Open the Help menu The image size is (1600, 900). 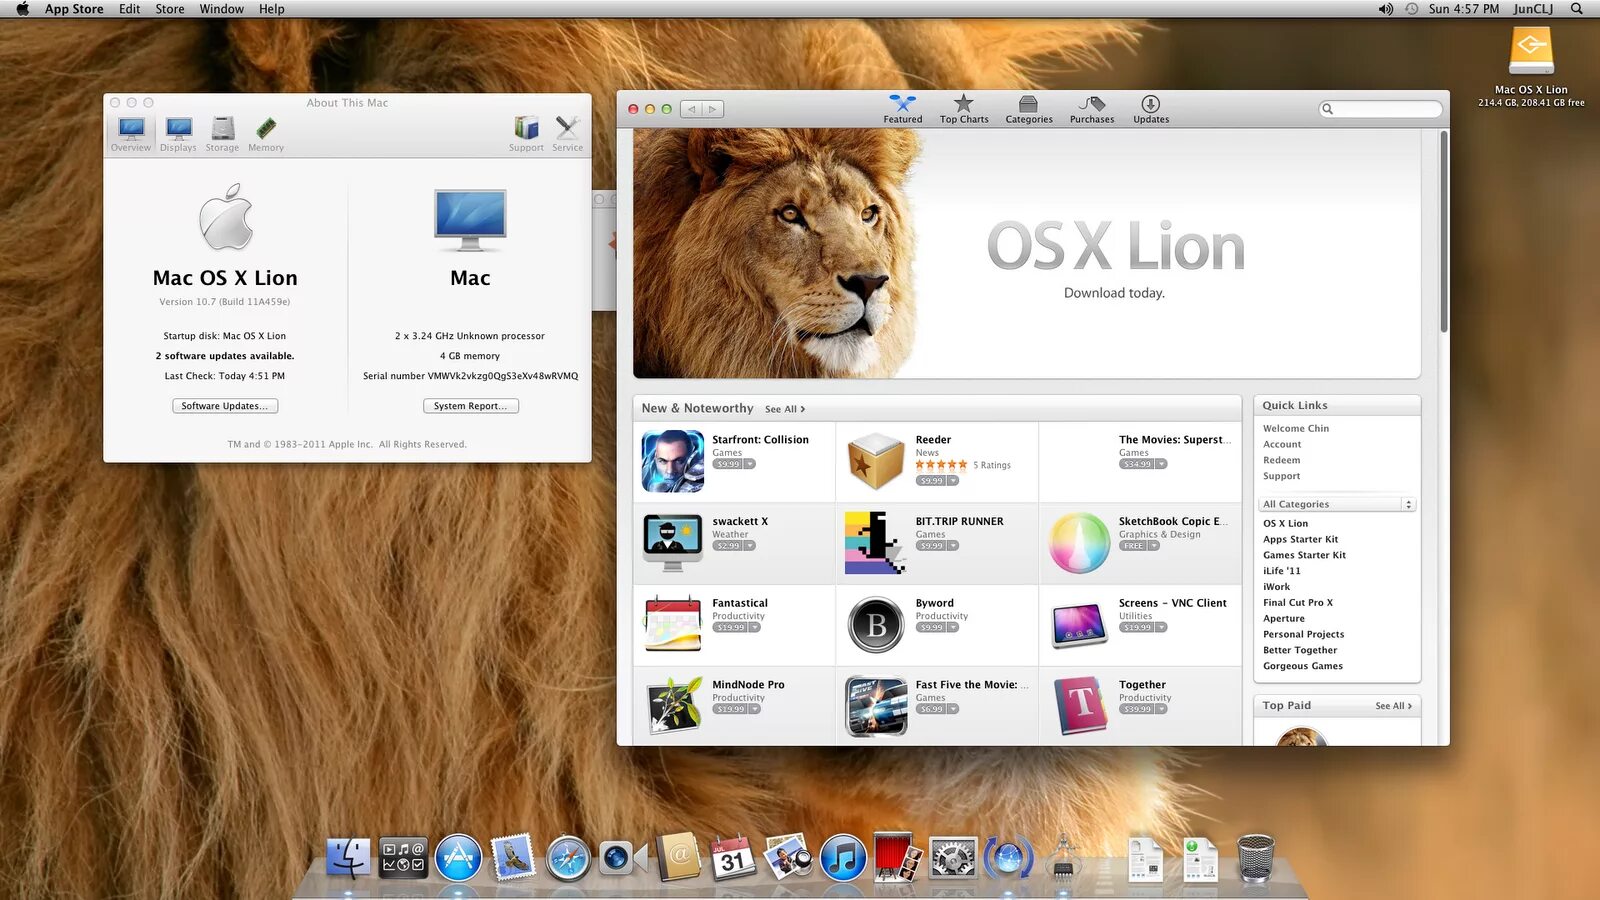272,9
